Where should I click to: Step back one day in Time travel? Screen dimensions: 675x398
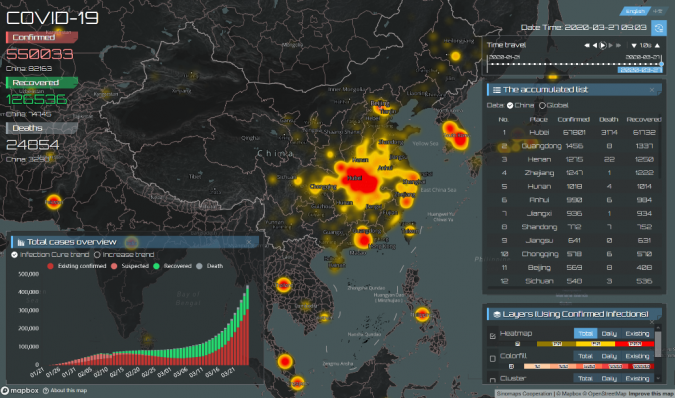pos(595,45)
